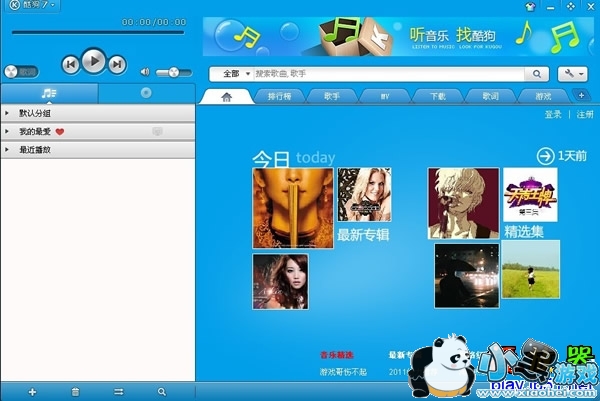The width and height of the screenshot is (600, 401).
Task: Click the 音乐精选 red link
Action: coord(337,355)
